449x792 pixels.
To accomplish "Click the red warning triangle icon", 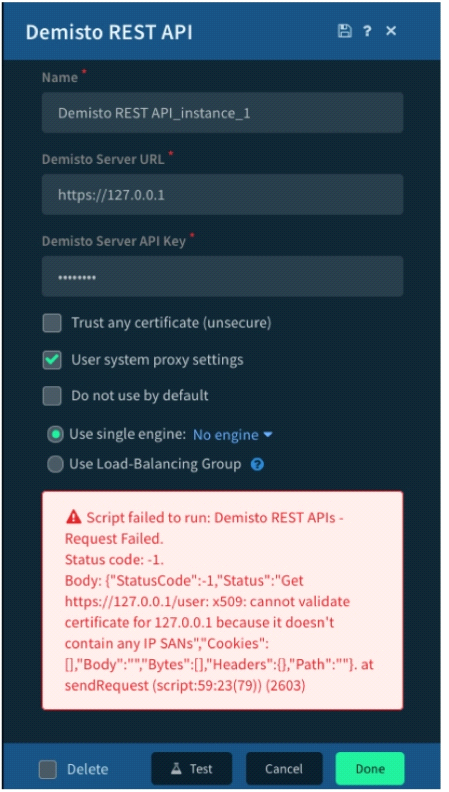I will [x=74, y=517].
